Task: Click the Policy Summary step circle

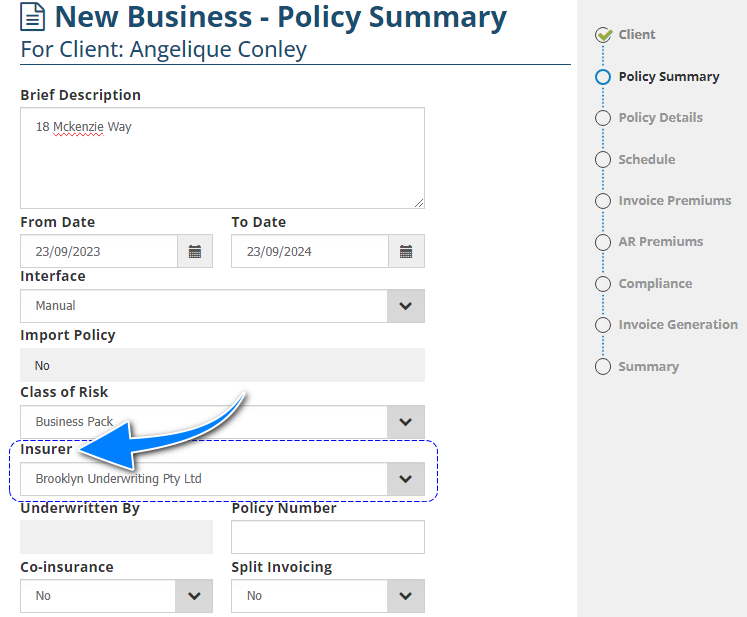Action: (x=603, y=76)
